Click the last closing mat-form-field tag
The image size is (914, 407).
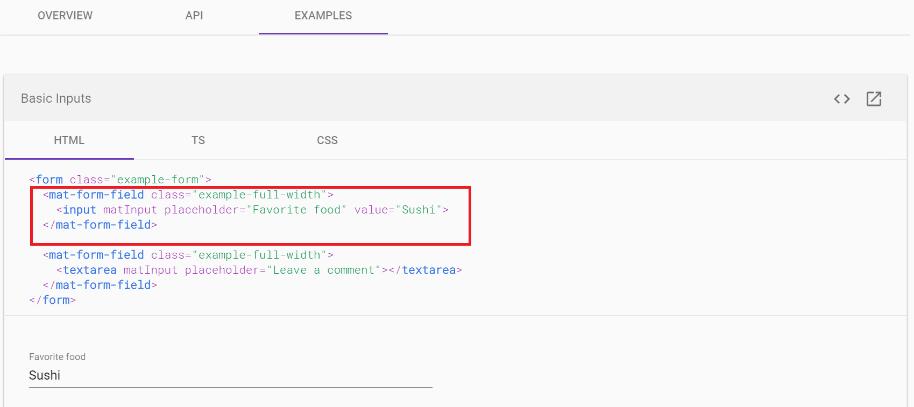click(x=100, y=285)
